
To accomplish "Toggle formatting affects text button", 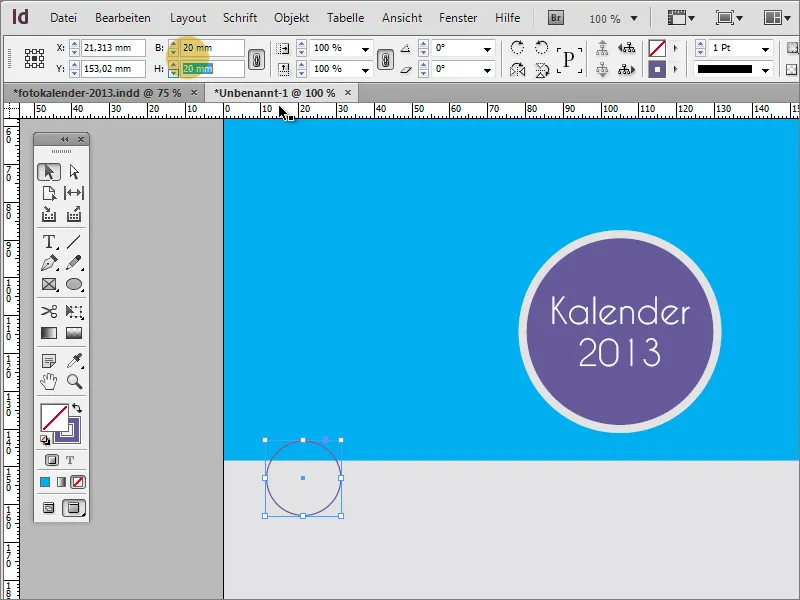I will coord(70,460).
